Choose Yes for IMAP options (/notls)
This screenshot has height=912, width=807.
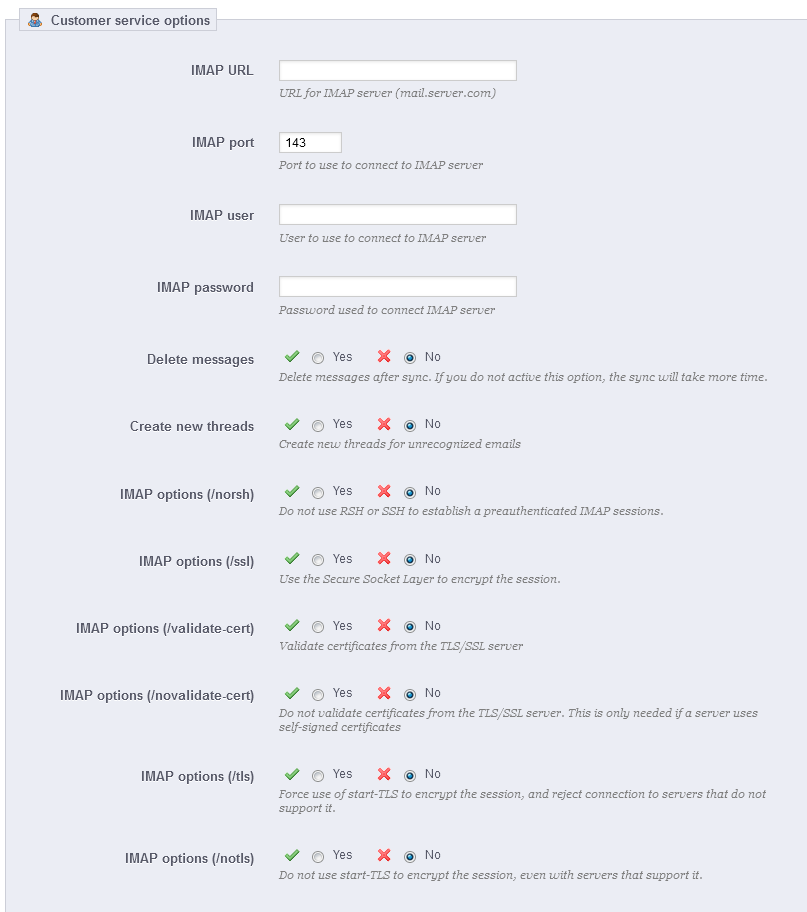point(318,856)
